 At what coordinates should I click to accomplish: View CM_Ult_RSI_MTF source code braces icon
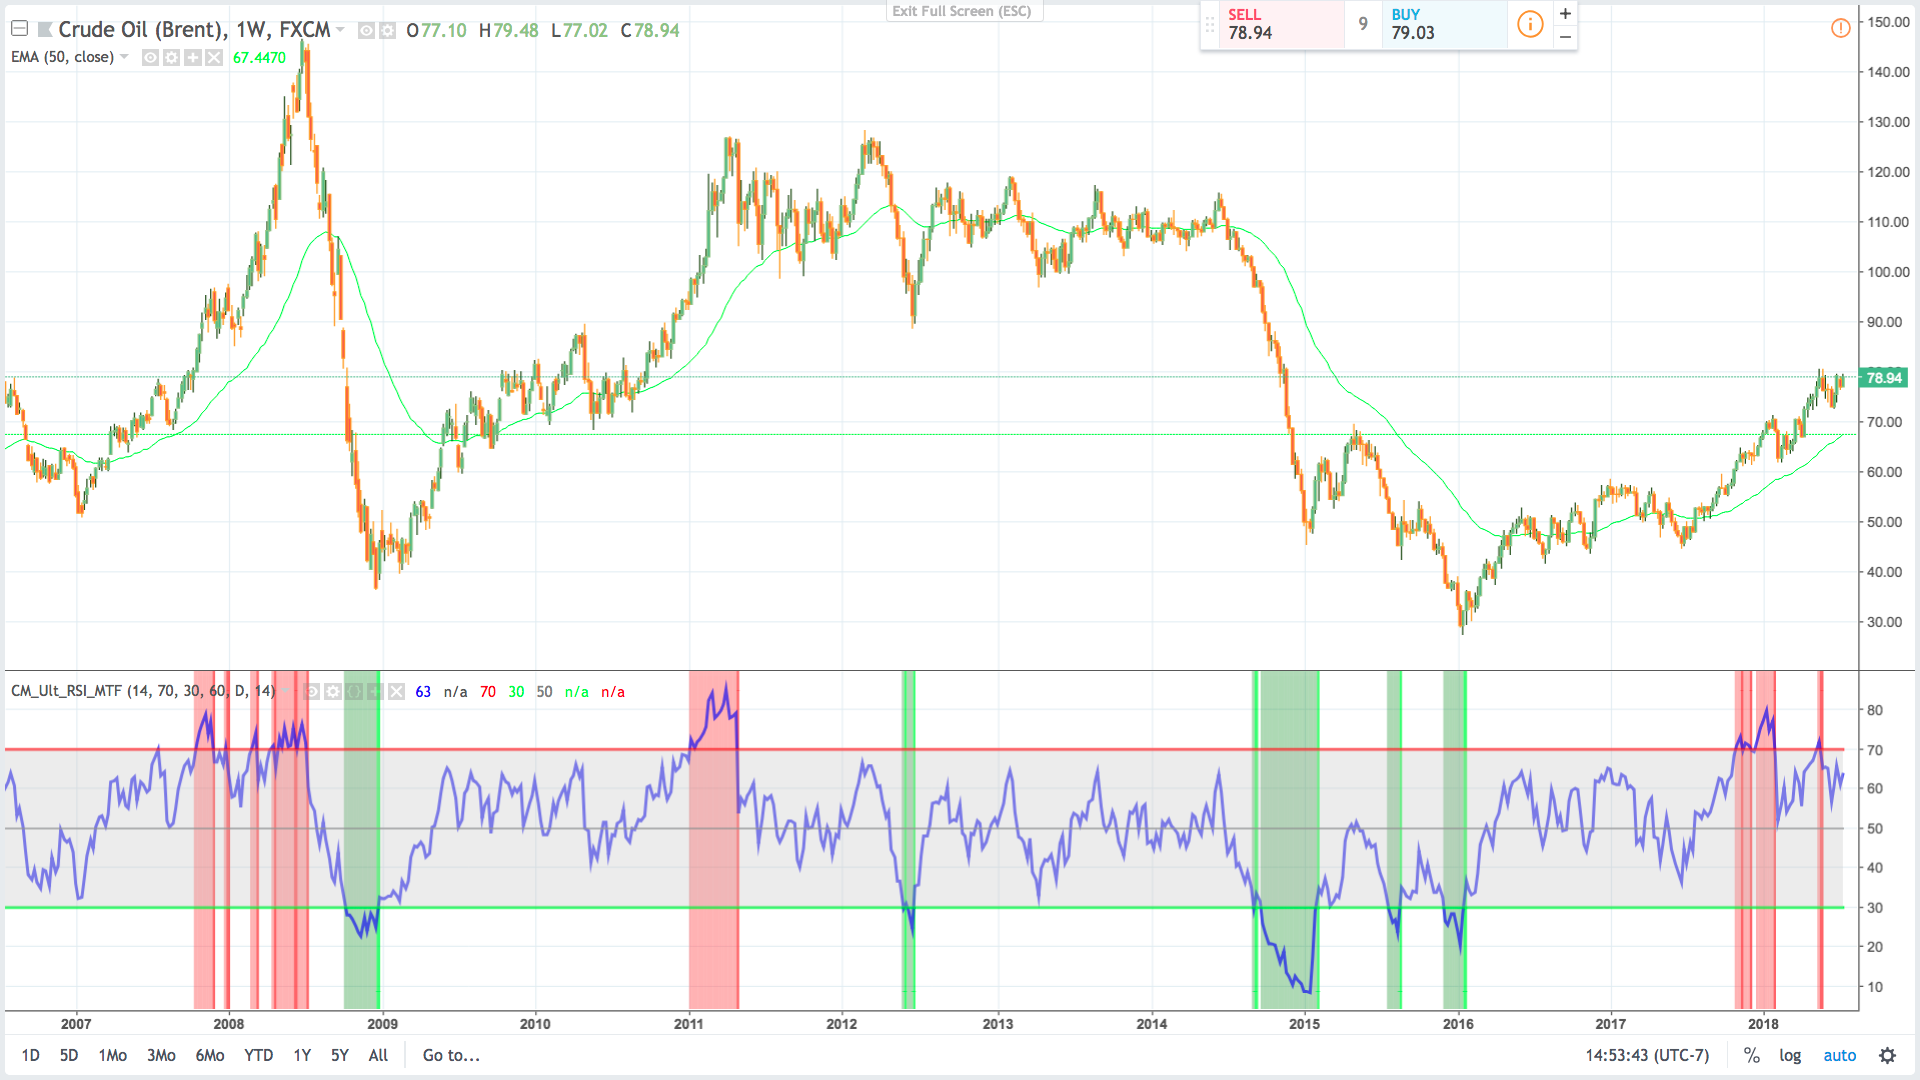(354, 692)
